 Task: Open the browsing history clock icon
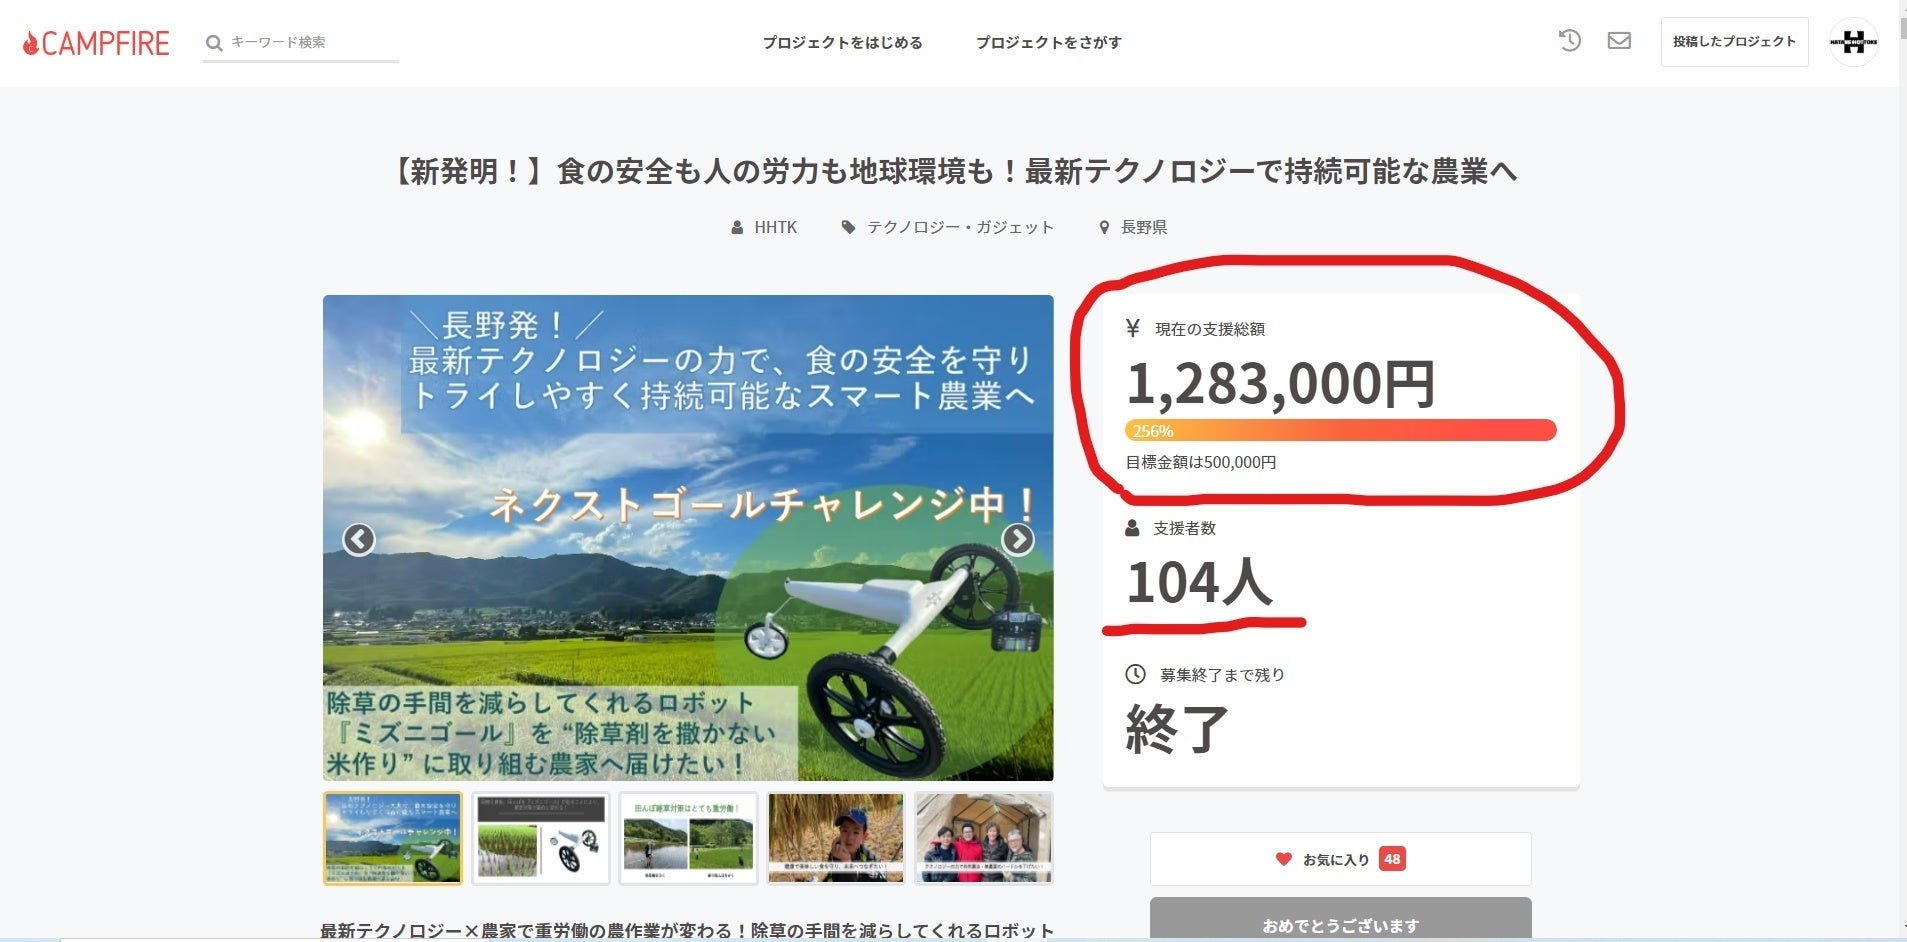[x=1569, y=41]
